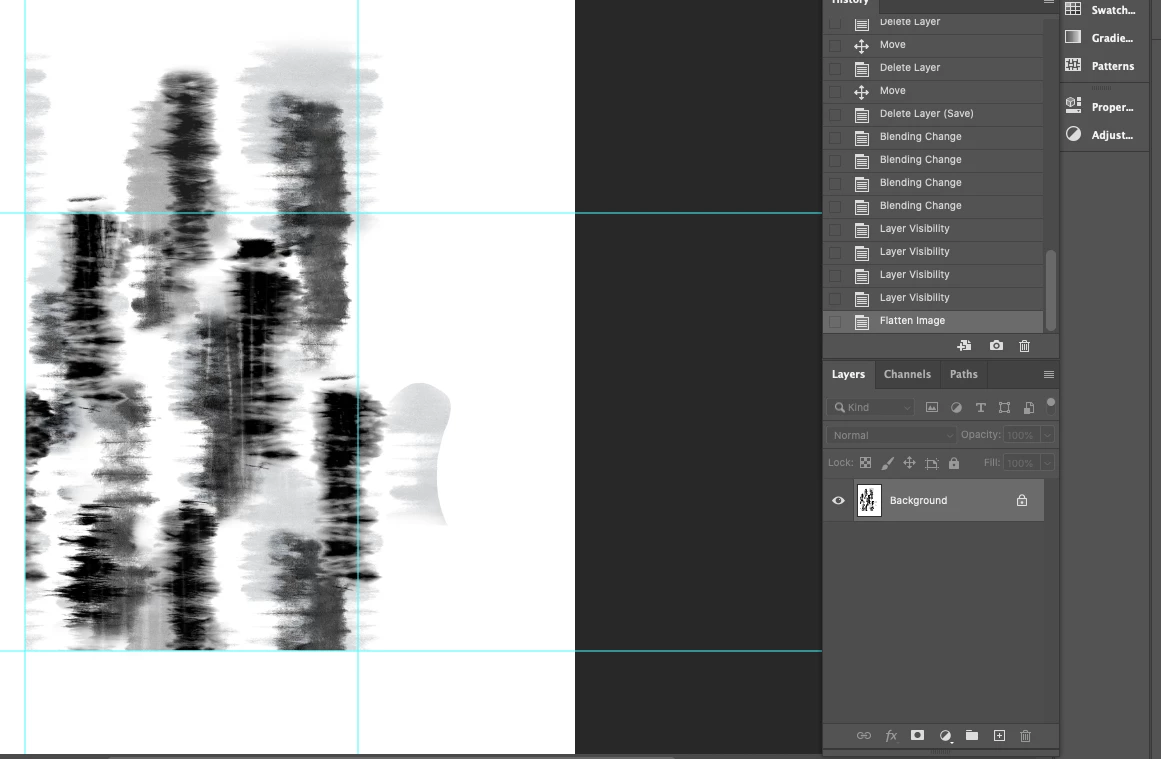Select the Background layer thumbnail
1161x759 pixels.
coord(869,501)
